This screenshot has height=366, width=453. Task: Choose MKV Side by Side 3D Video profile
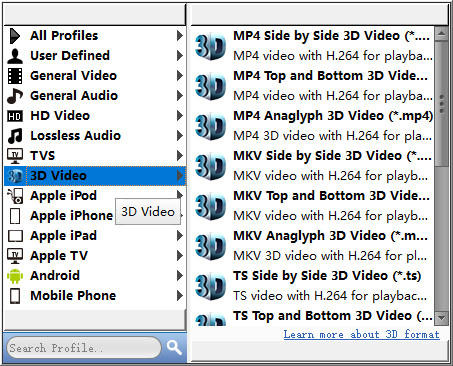[x=313, y=166]
